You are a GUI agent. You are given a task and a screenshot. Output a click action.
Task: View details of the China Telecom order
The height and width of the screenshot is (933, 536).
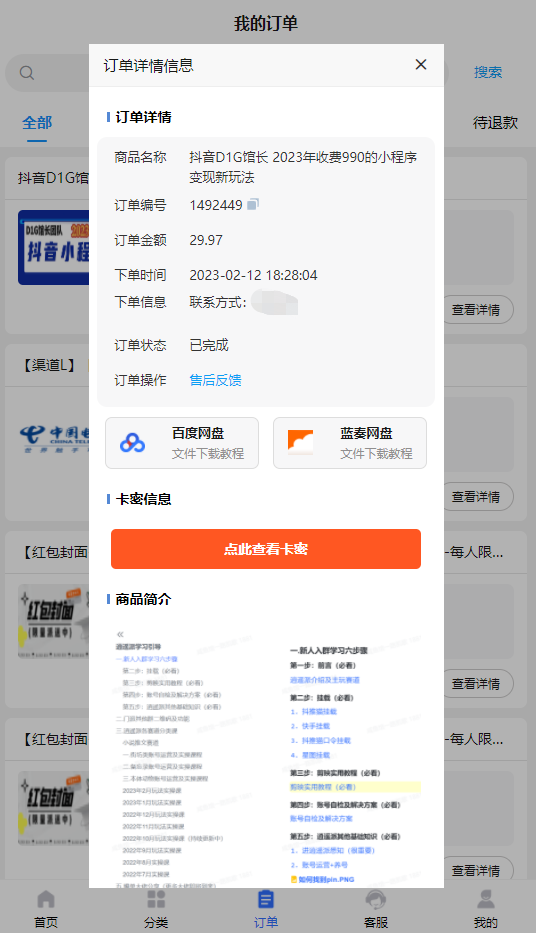(477, 496)
